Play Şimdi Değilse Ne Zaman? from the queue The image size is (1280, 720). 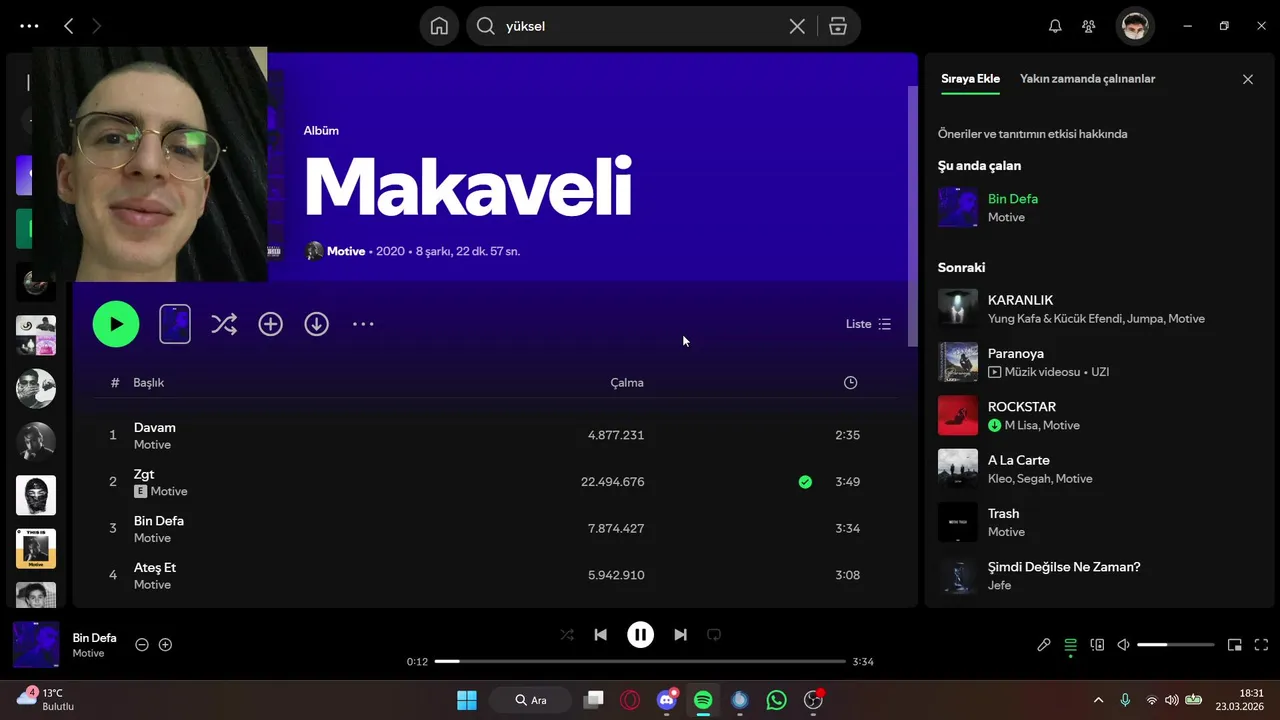(x=1098, y=575)
